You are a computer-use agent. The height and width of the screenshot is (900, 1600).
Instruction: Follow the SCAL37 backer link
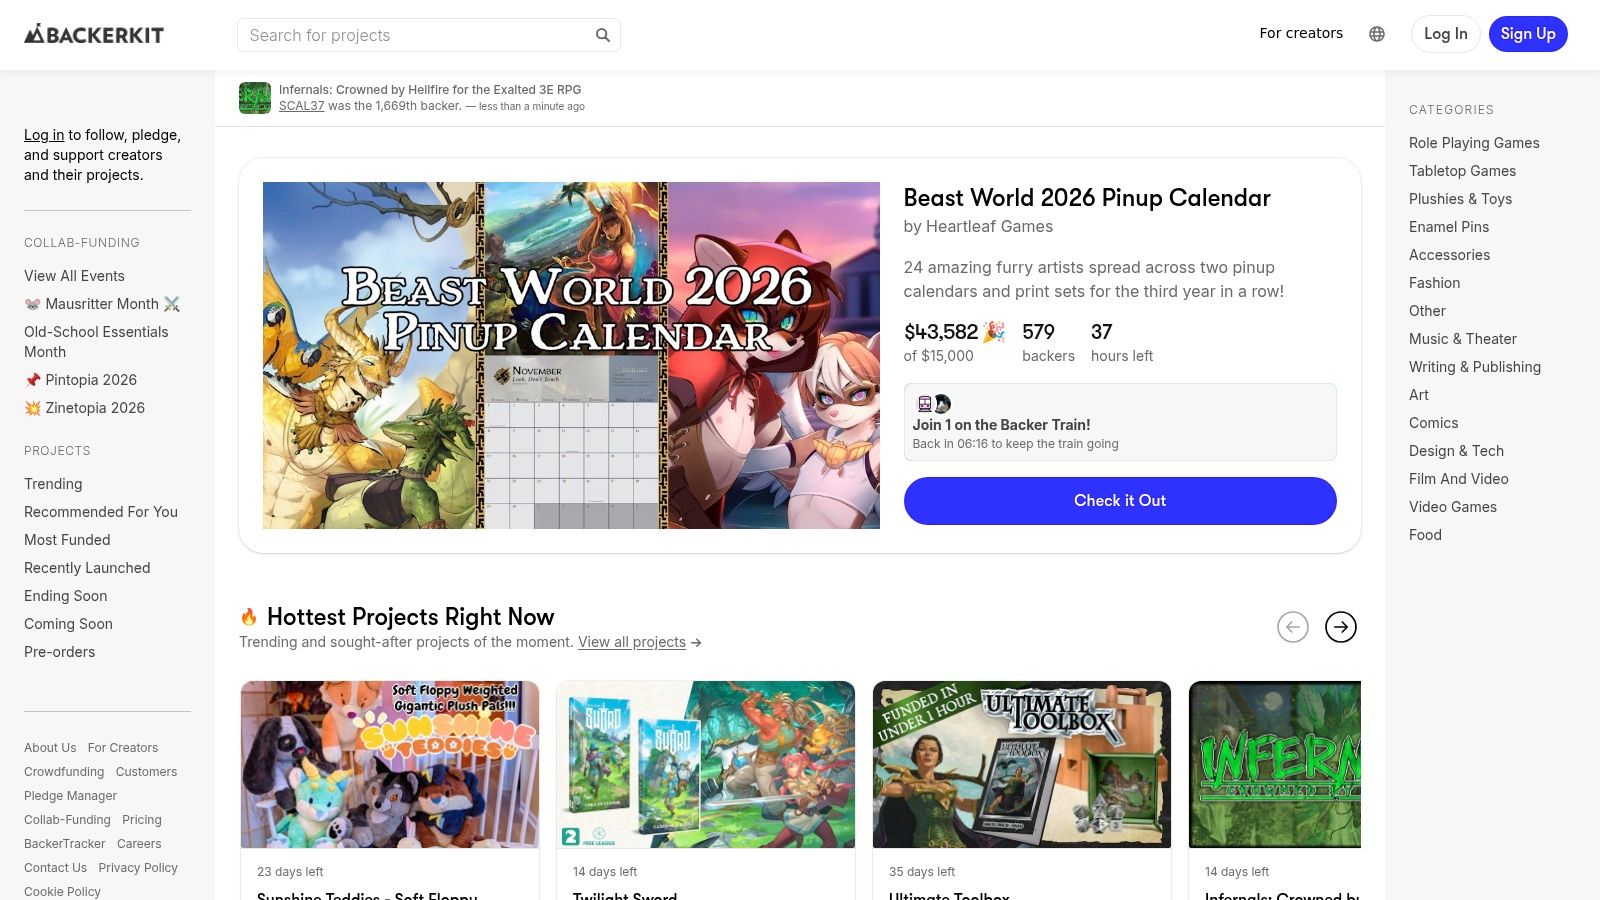(x=301, y=106)
